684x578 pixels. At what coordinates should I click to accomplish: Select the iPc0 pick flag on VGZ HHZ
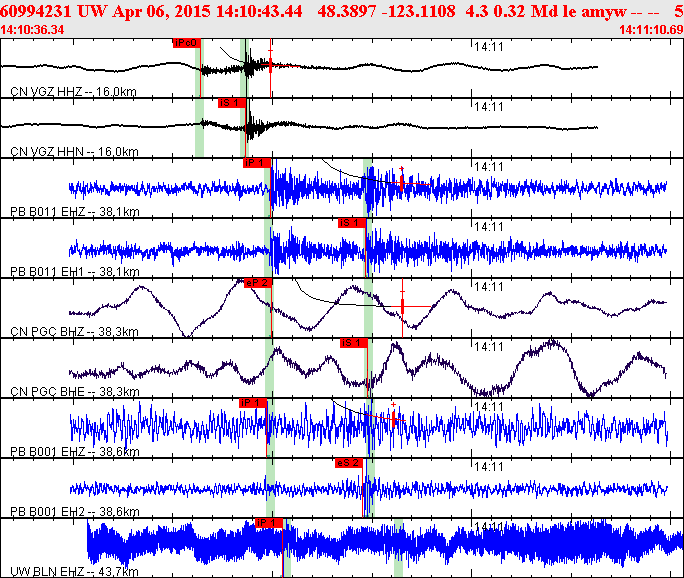pyautogui.click(x=187, y=43)
